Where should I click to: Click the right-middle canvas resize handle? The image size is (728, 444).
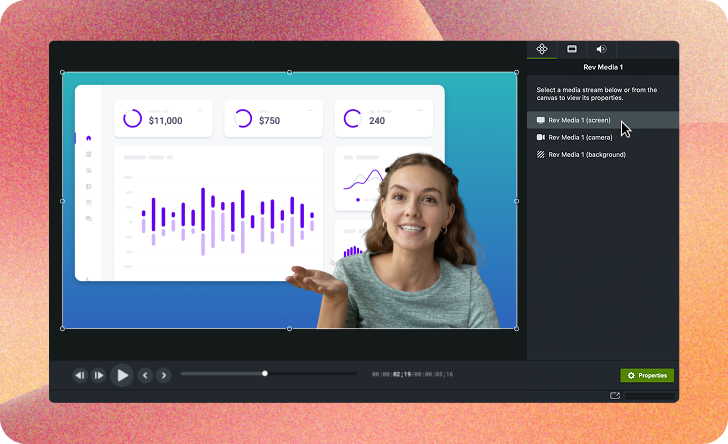pos(517,201)
